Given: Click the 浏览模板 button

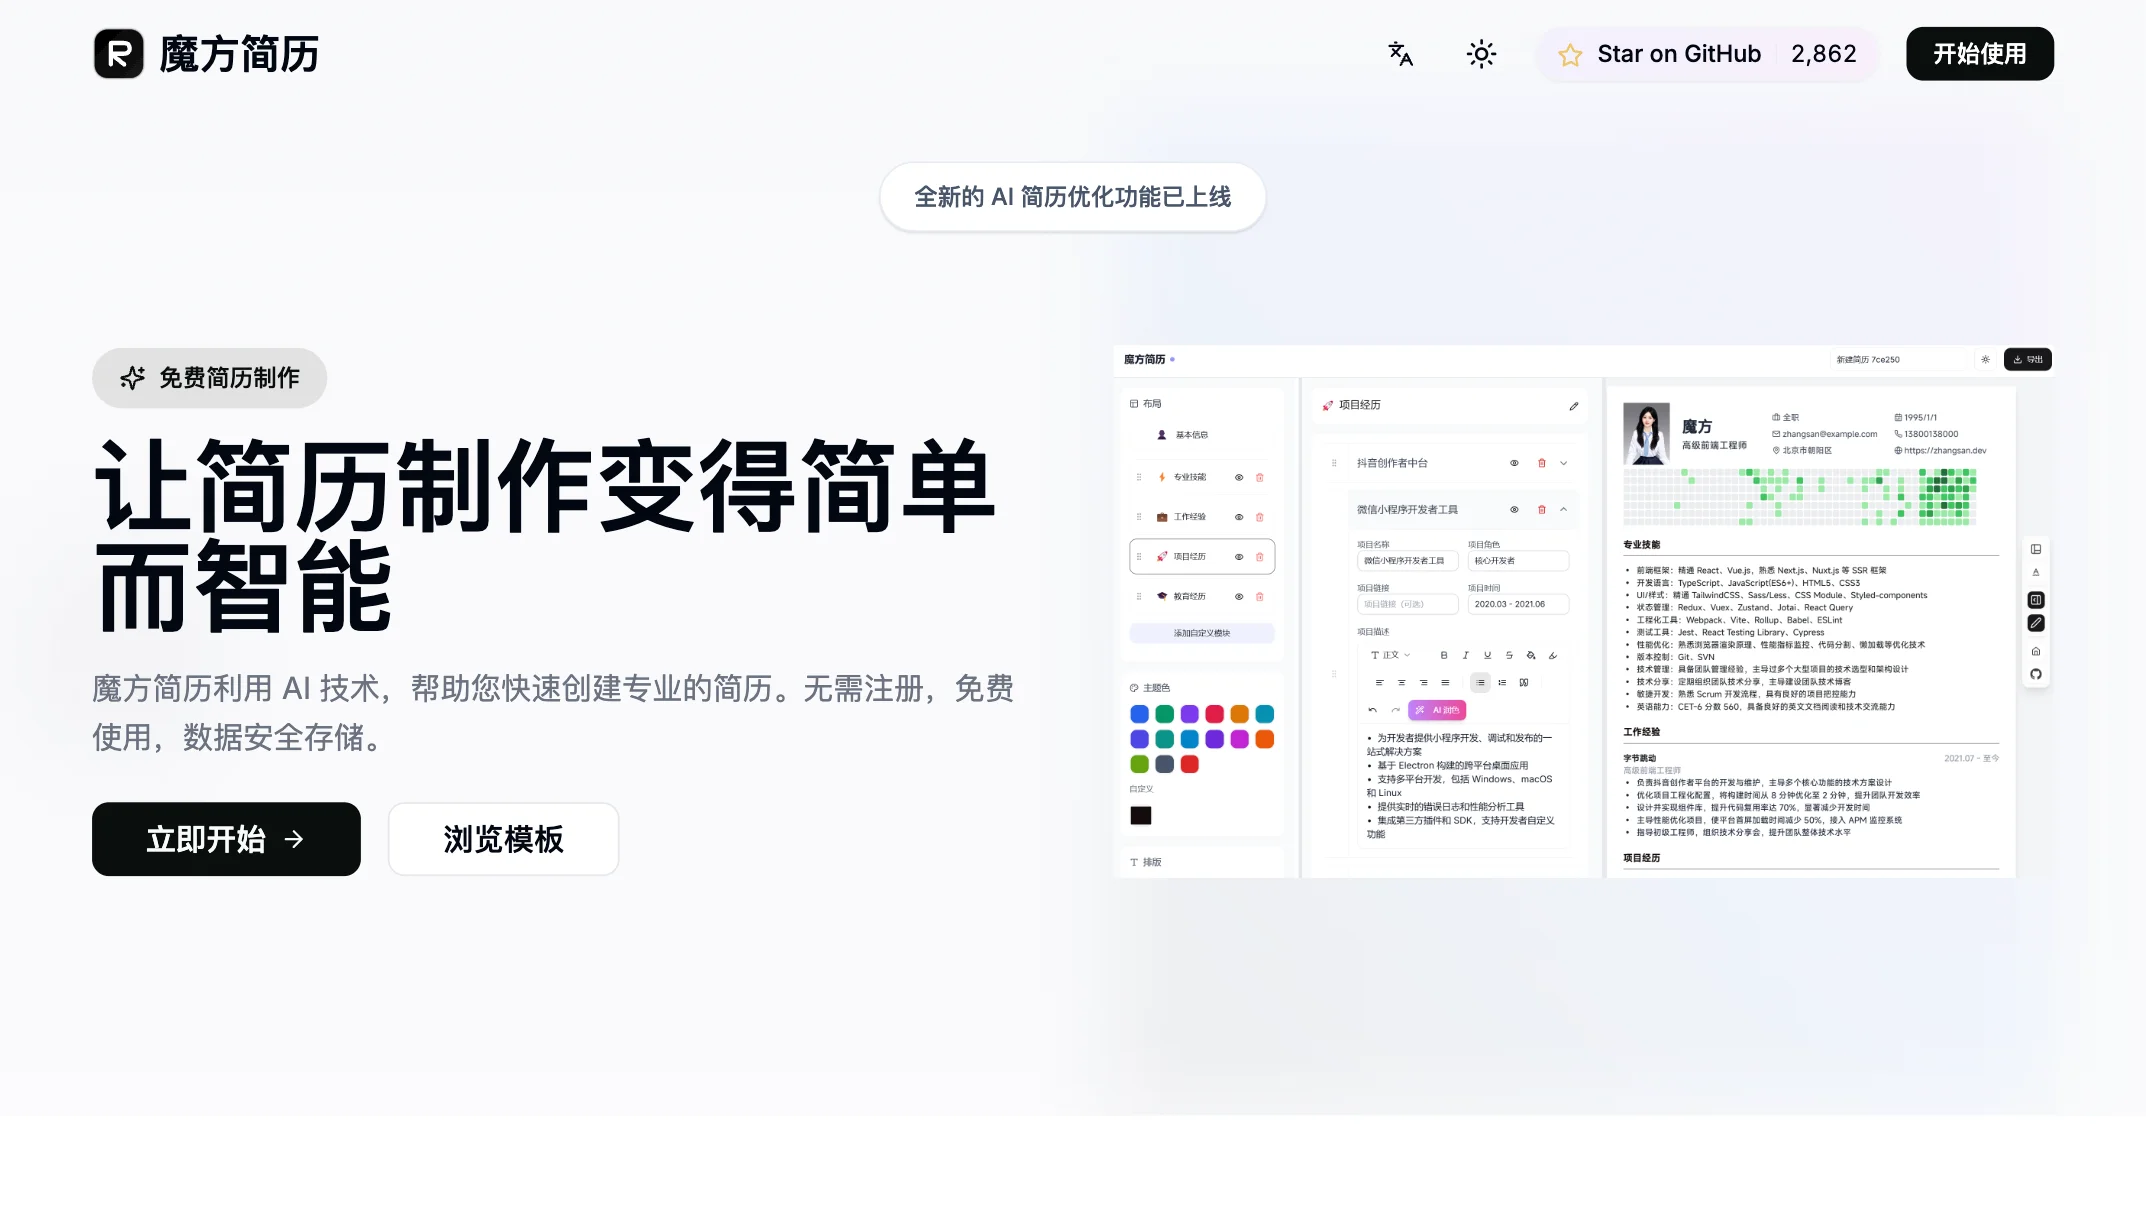Looking at the screenshot, I should tap(503, 840).
